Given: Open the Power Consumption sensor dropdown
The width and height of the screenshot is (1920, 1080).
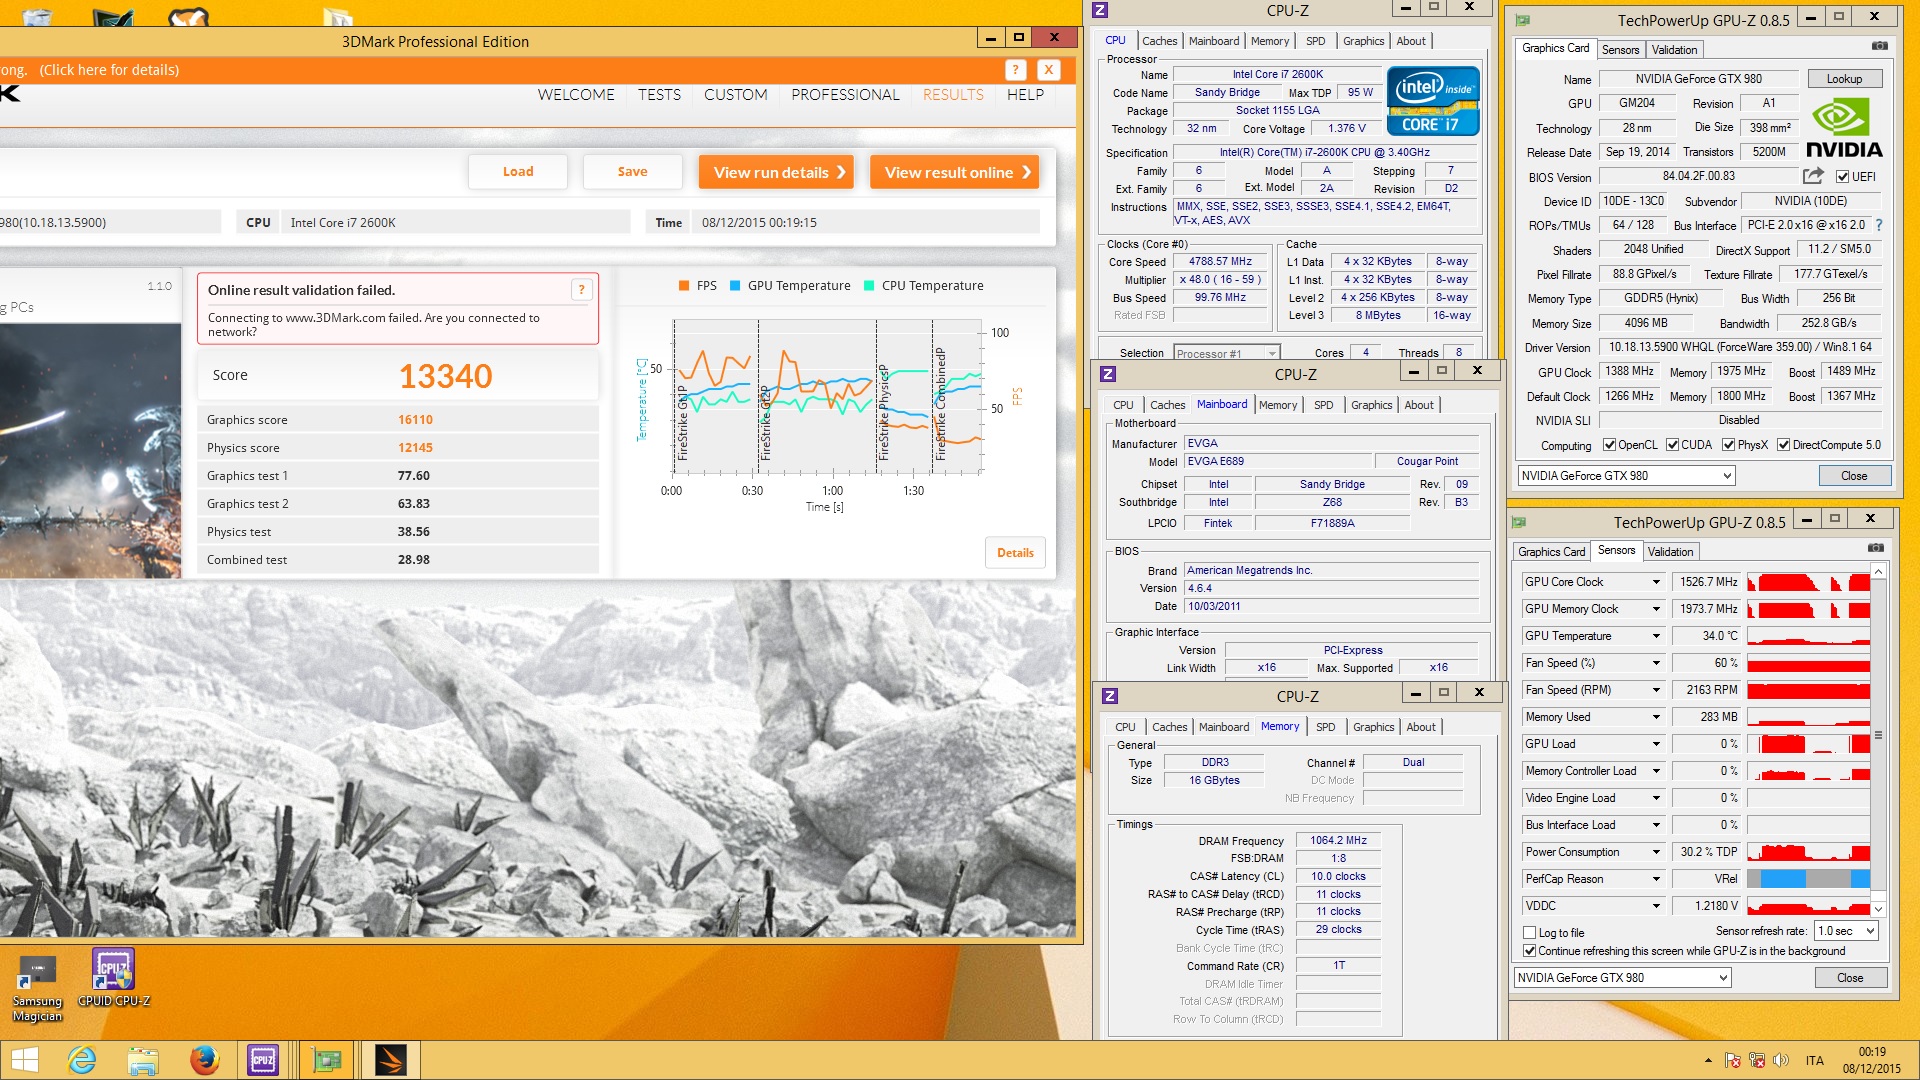Looking at the screenshot, I should click(x=1656, y=852).
